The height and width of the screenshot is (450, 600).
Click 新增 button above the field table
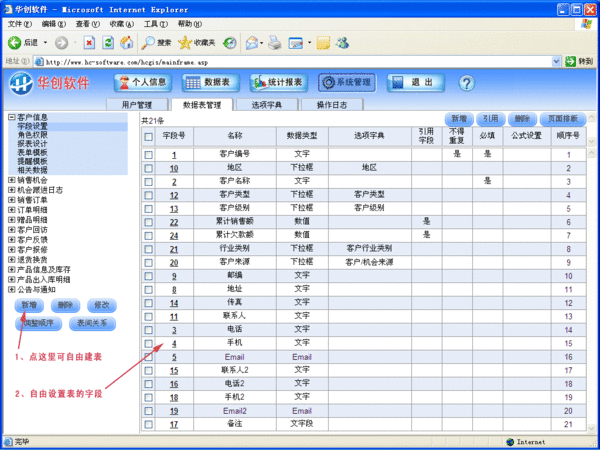459,119
